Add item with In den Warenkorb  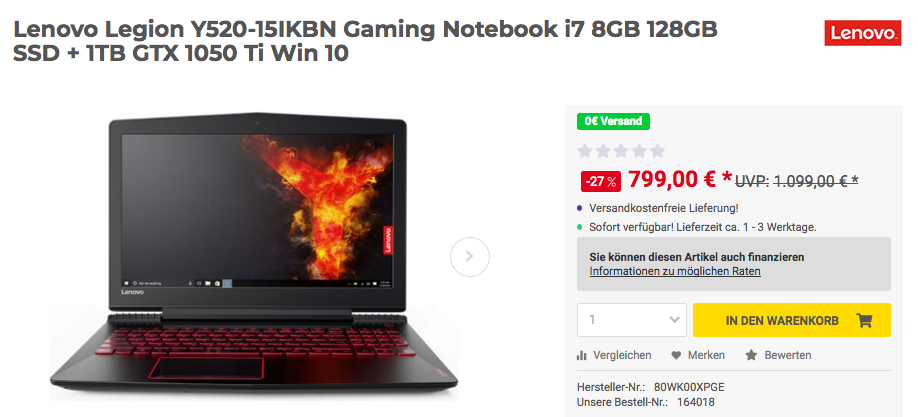792,320
